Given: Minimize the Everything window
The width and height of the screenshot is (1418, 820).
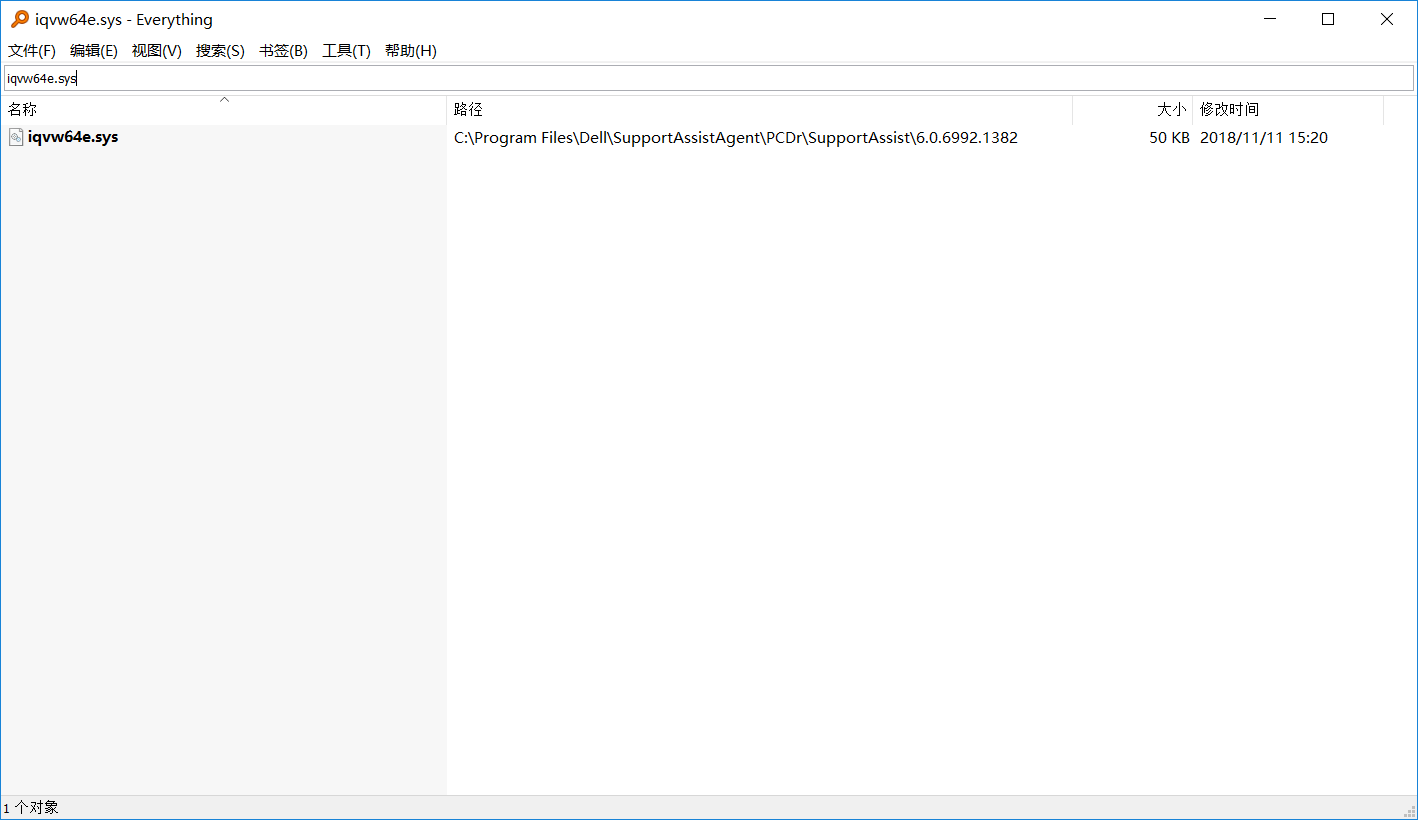Looking at the screenshot, I should pos(1270,19).
